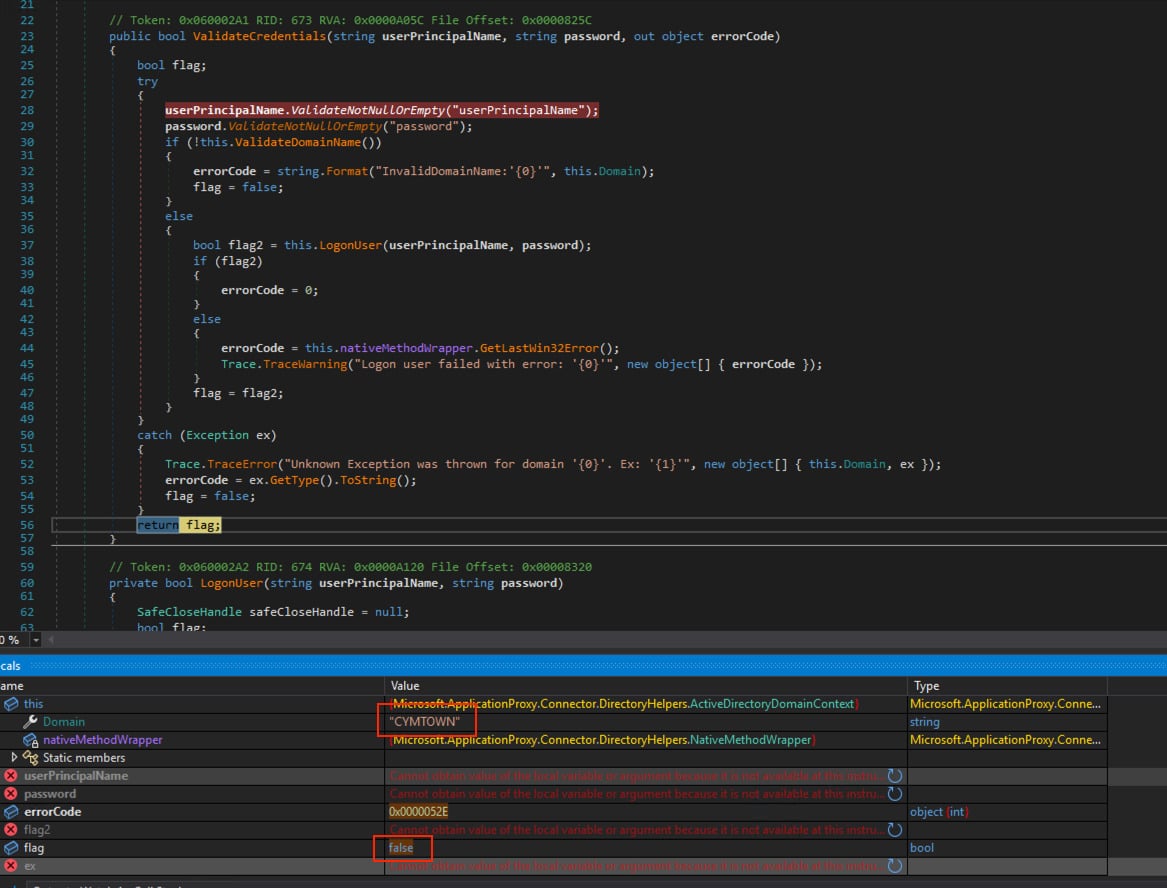Expand the Static members tree node
1167x888 pixels.
tap(13, 758)
